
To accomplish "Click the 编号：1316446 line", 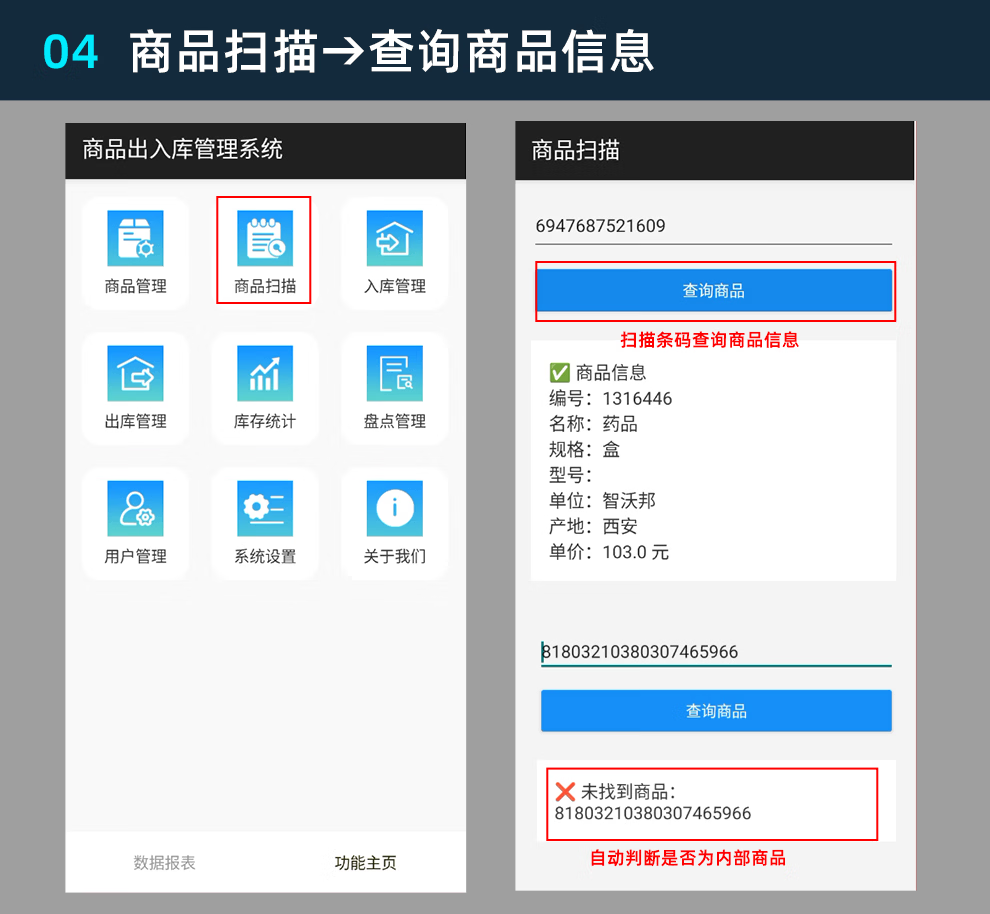I will pos(611,398).
